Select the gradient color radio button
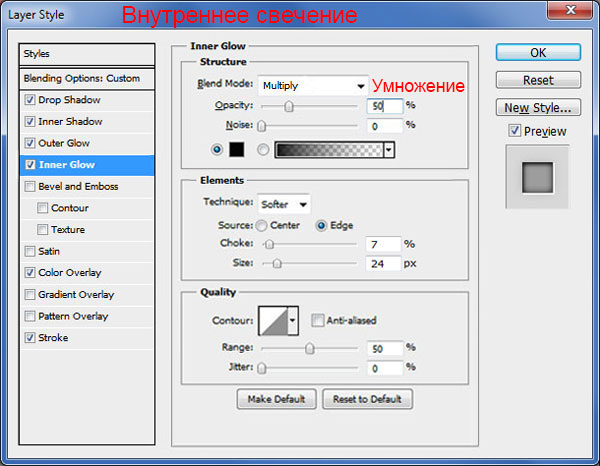600x466 pixels. point(264,150)
